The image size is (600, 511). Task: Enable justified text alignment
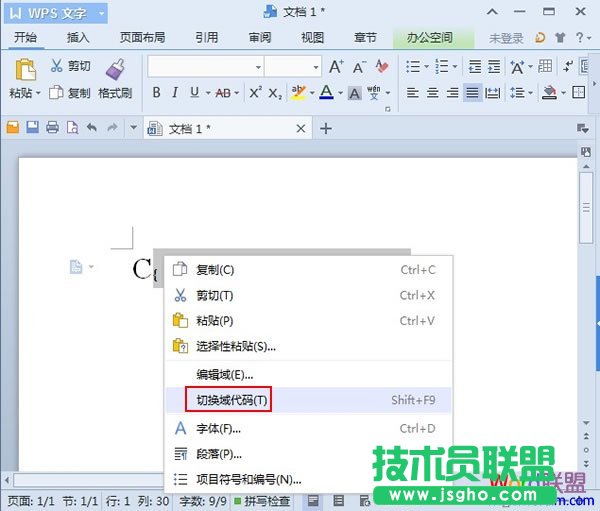[x=472, y=93]
